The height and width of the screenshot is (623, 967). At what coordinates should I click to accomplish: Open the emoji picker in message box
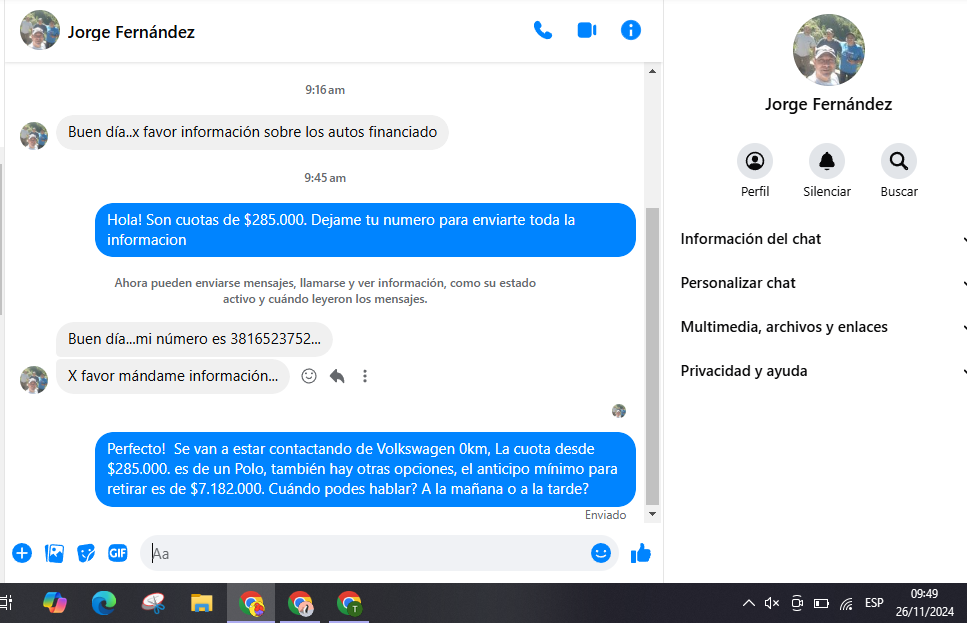click(600, 553)
